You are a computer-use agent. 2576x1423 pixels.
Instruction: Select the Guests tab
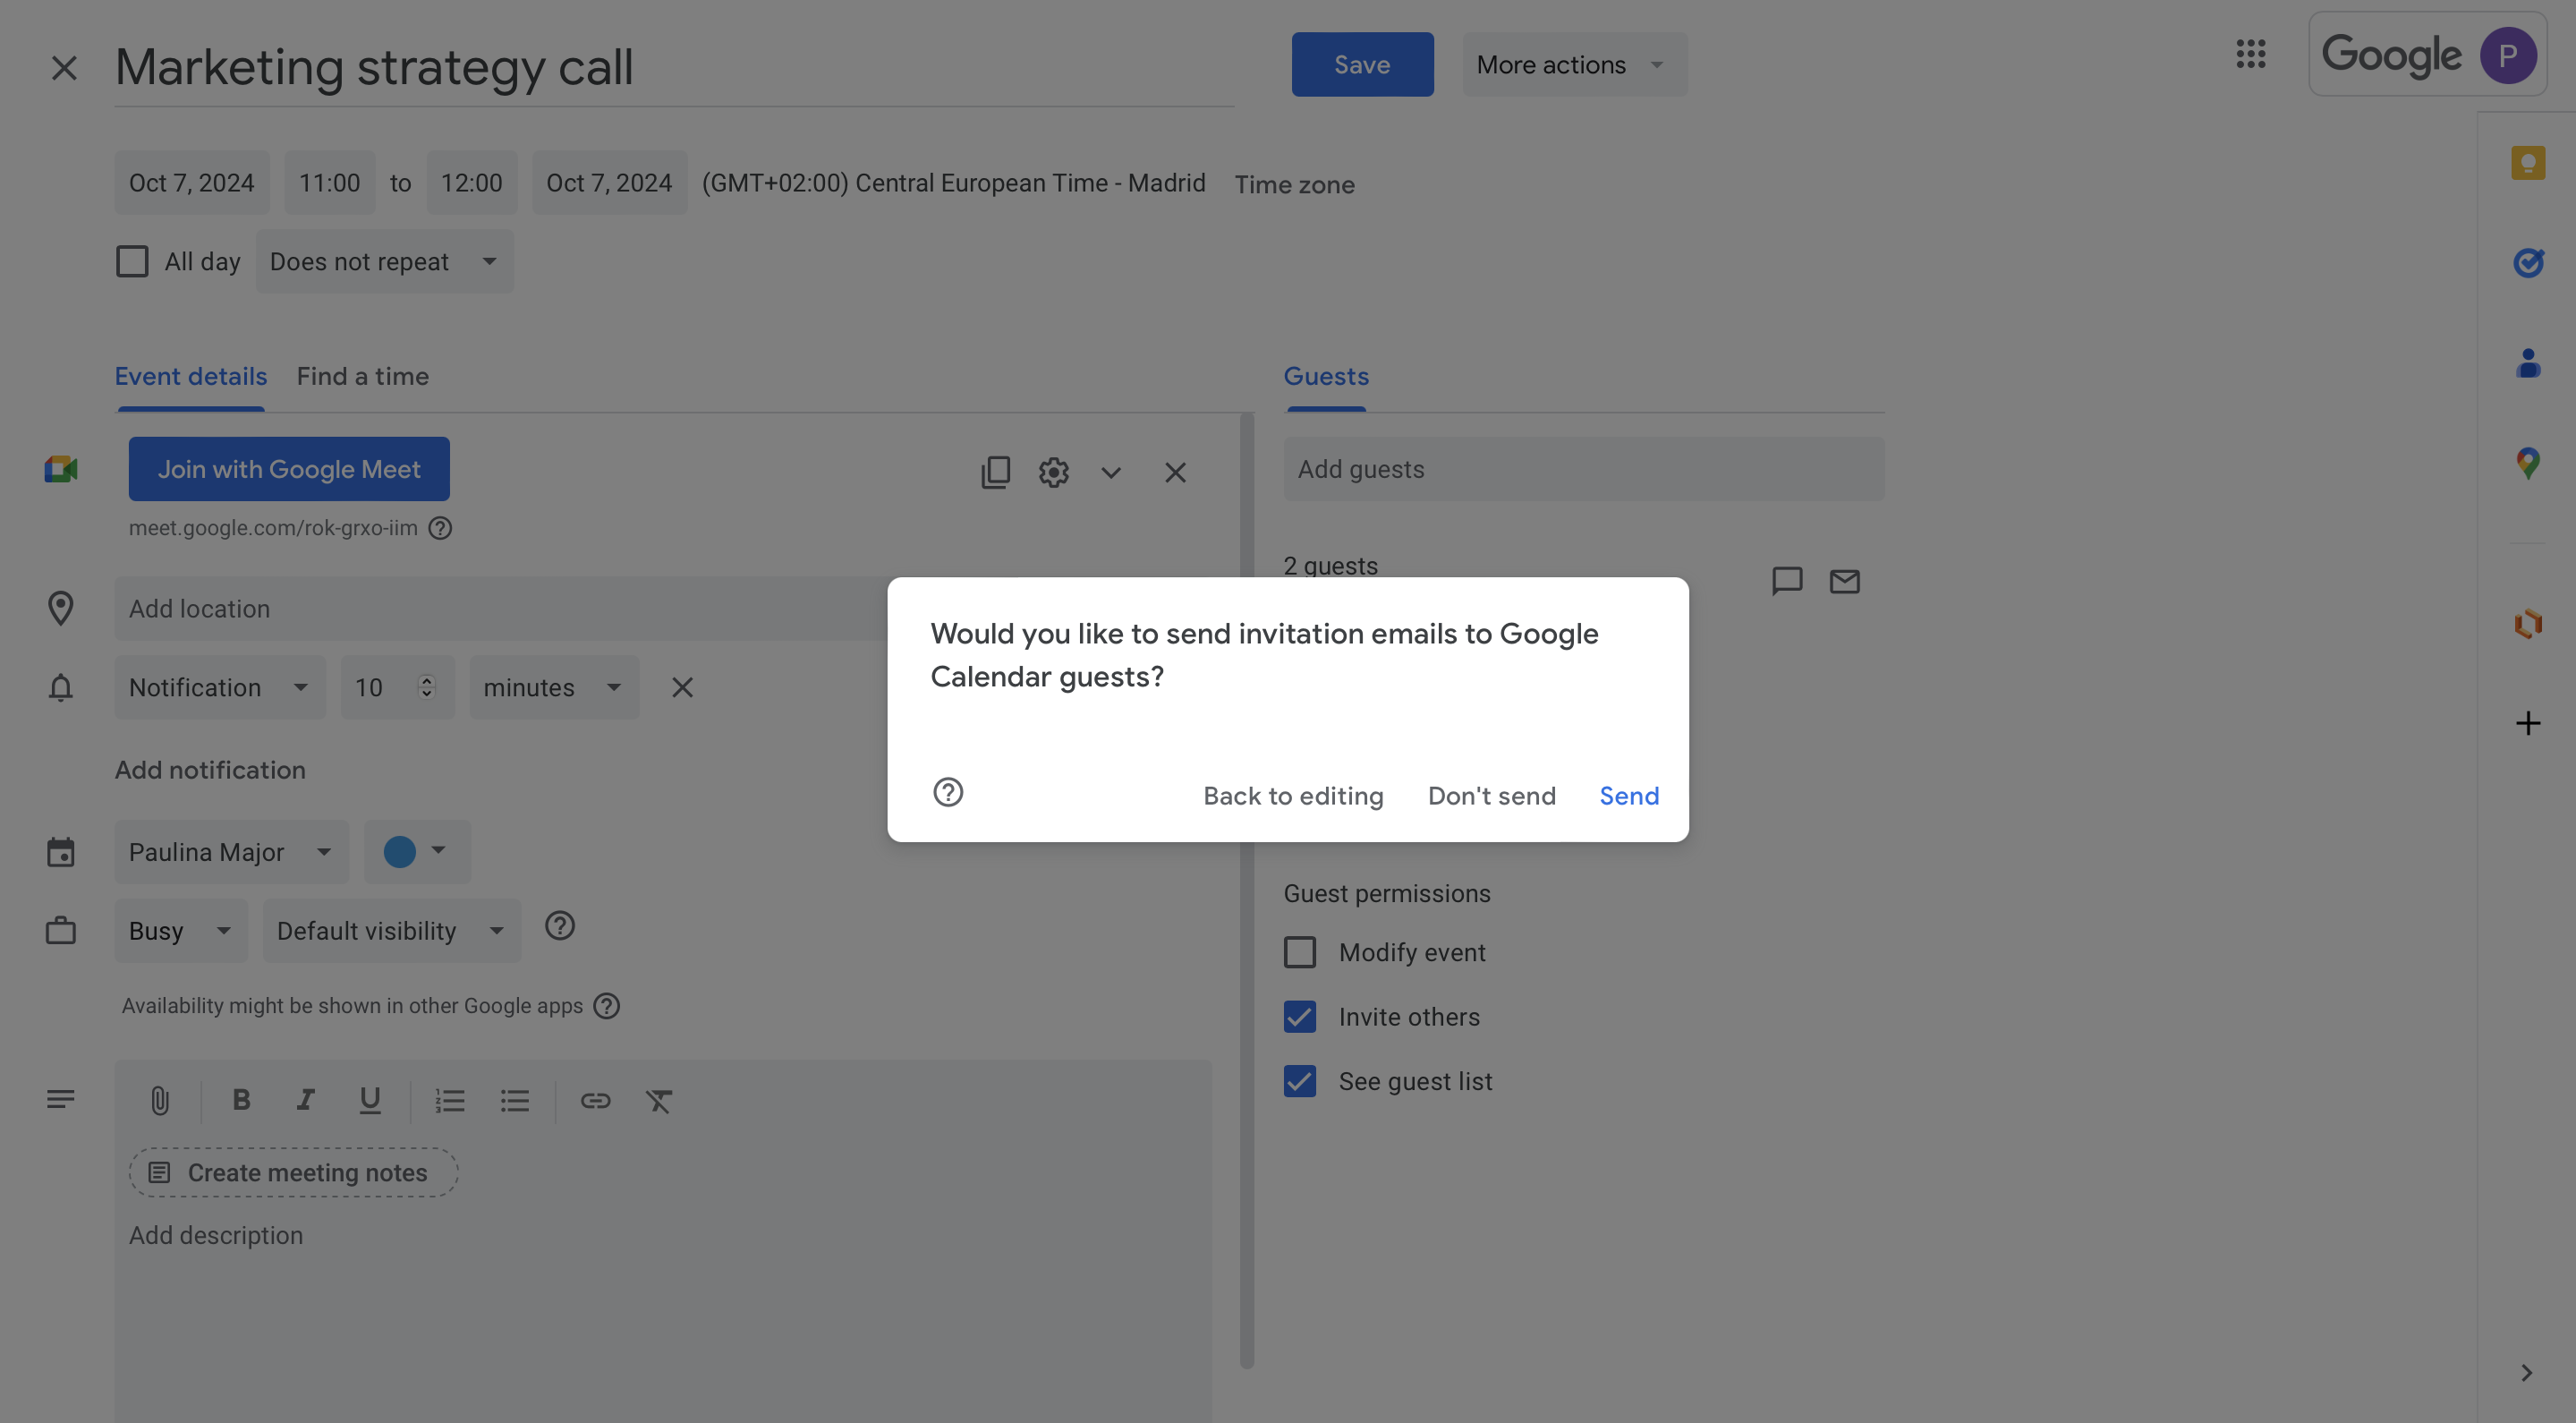[x=1326, y=377]
